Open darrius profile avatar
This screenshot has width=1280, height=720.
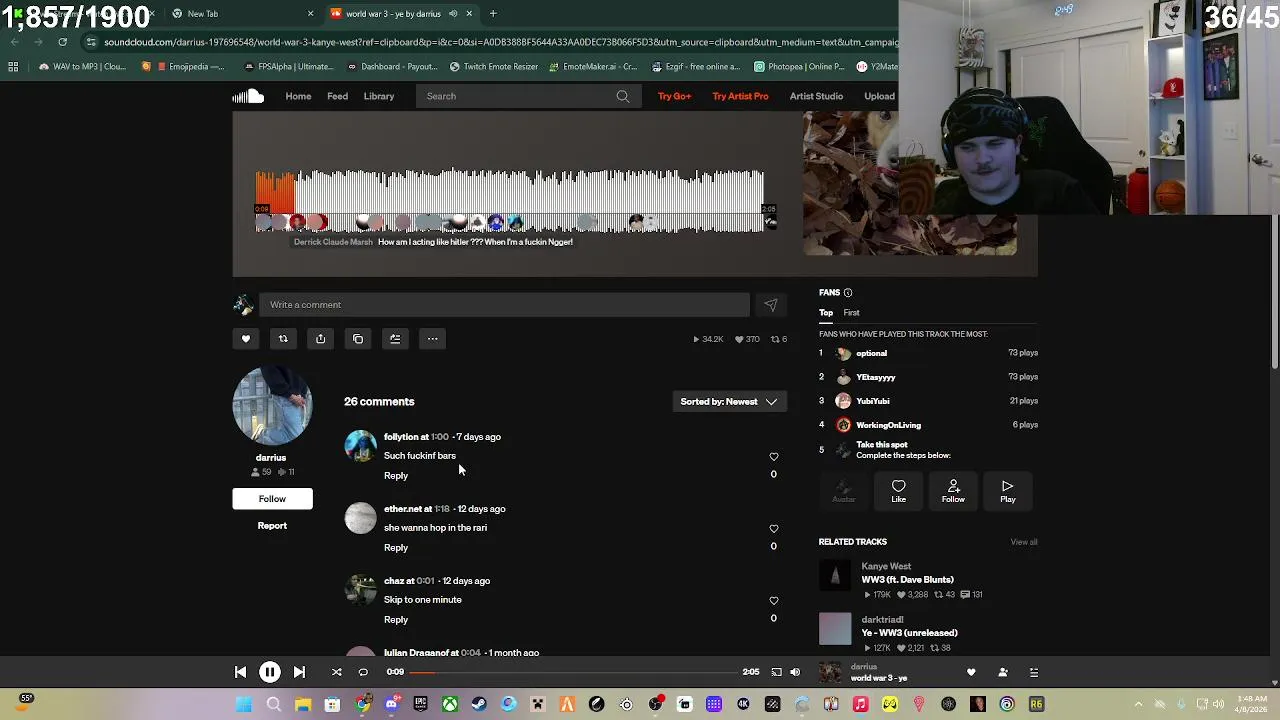[x=272, y=406]
